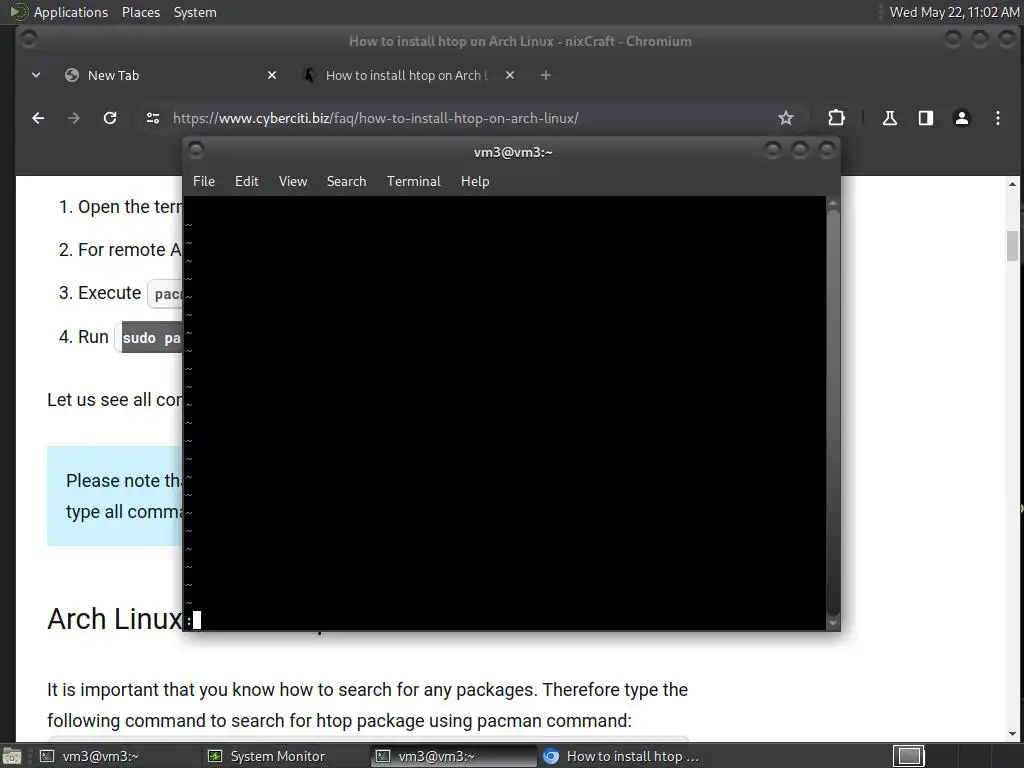Screen dimensions: 1024x768
Task: Open the terminal View menu
Action: point(293,181)
